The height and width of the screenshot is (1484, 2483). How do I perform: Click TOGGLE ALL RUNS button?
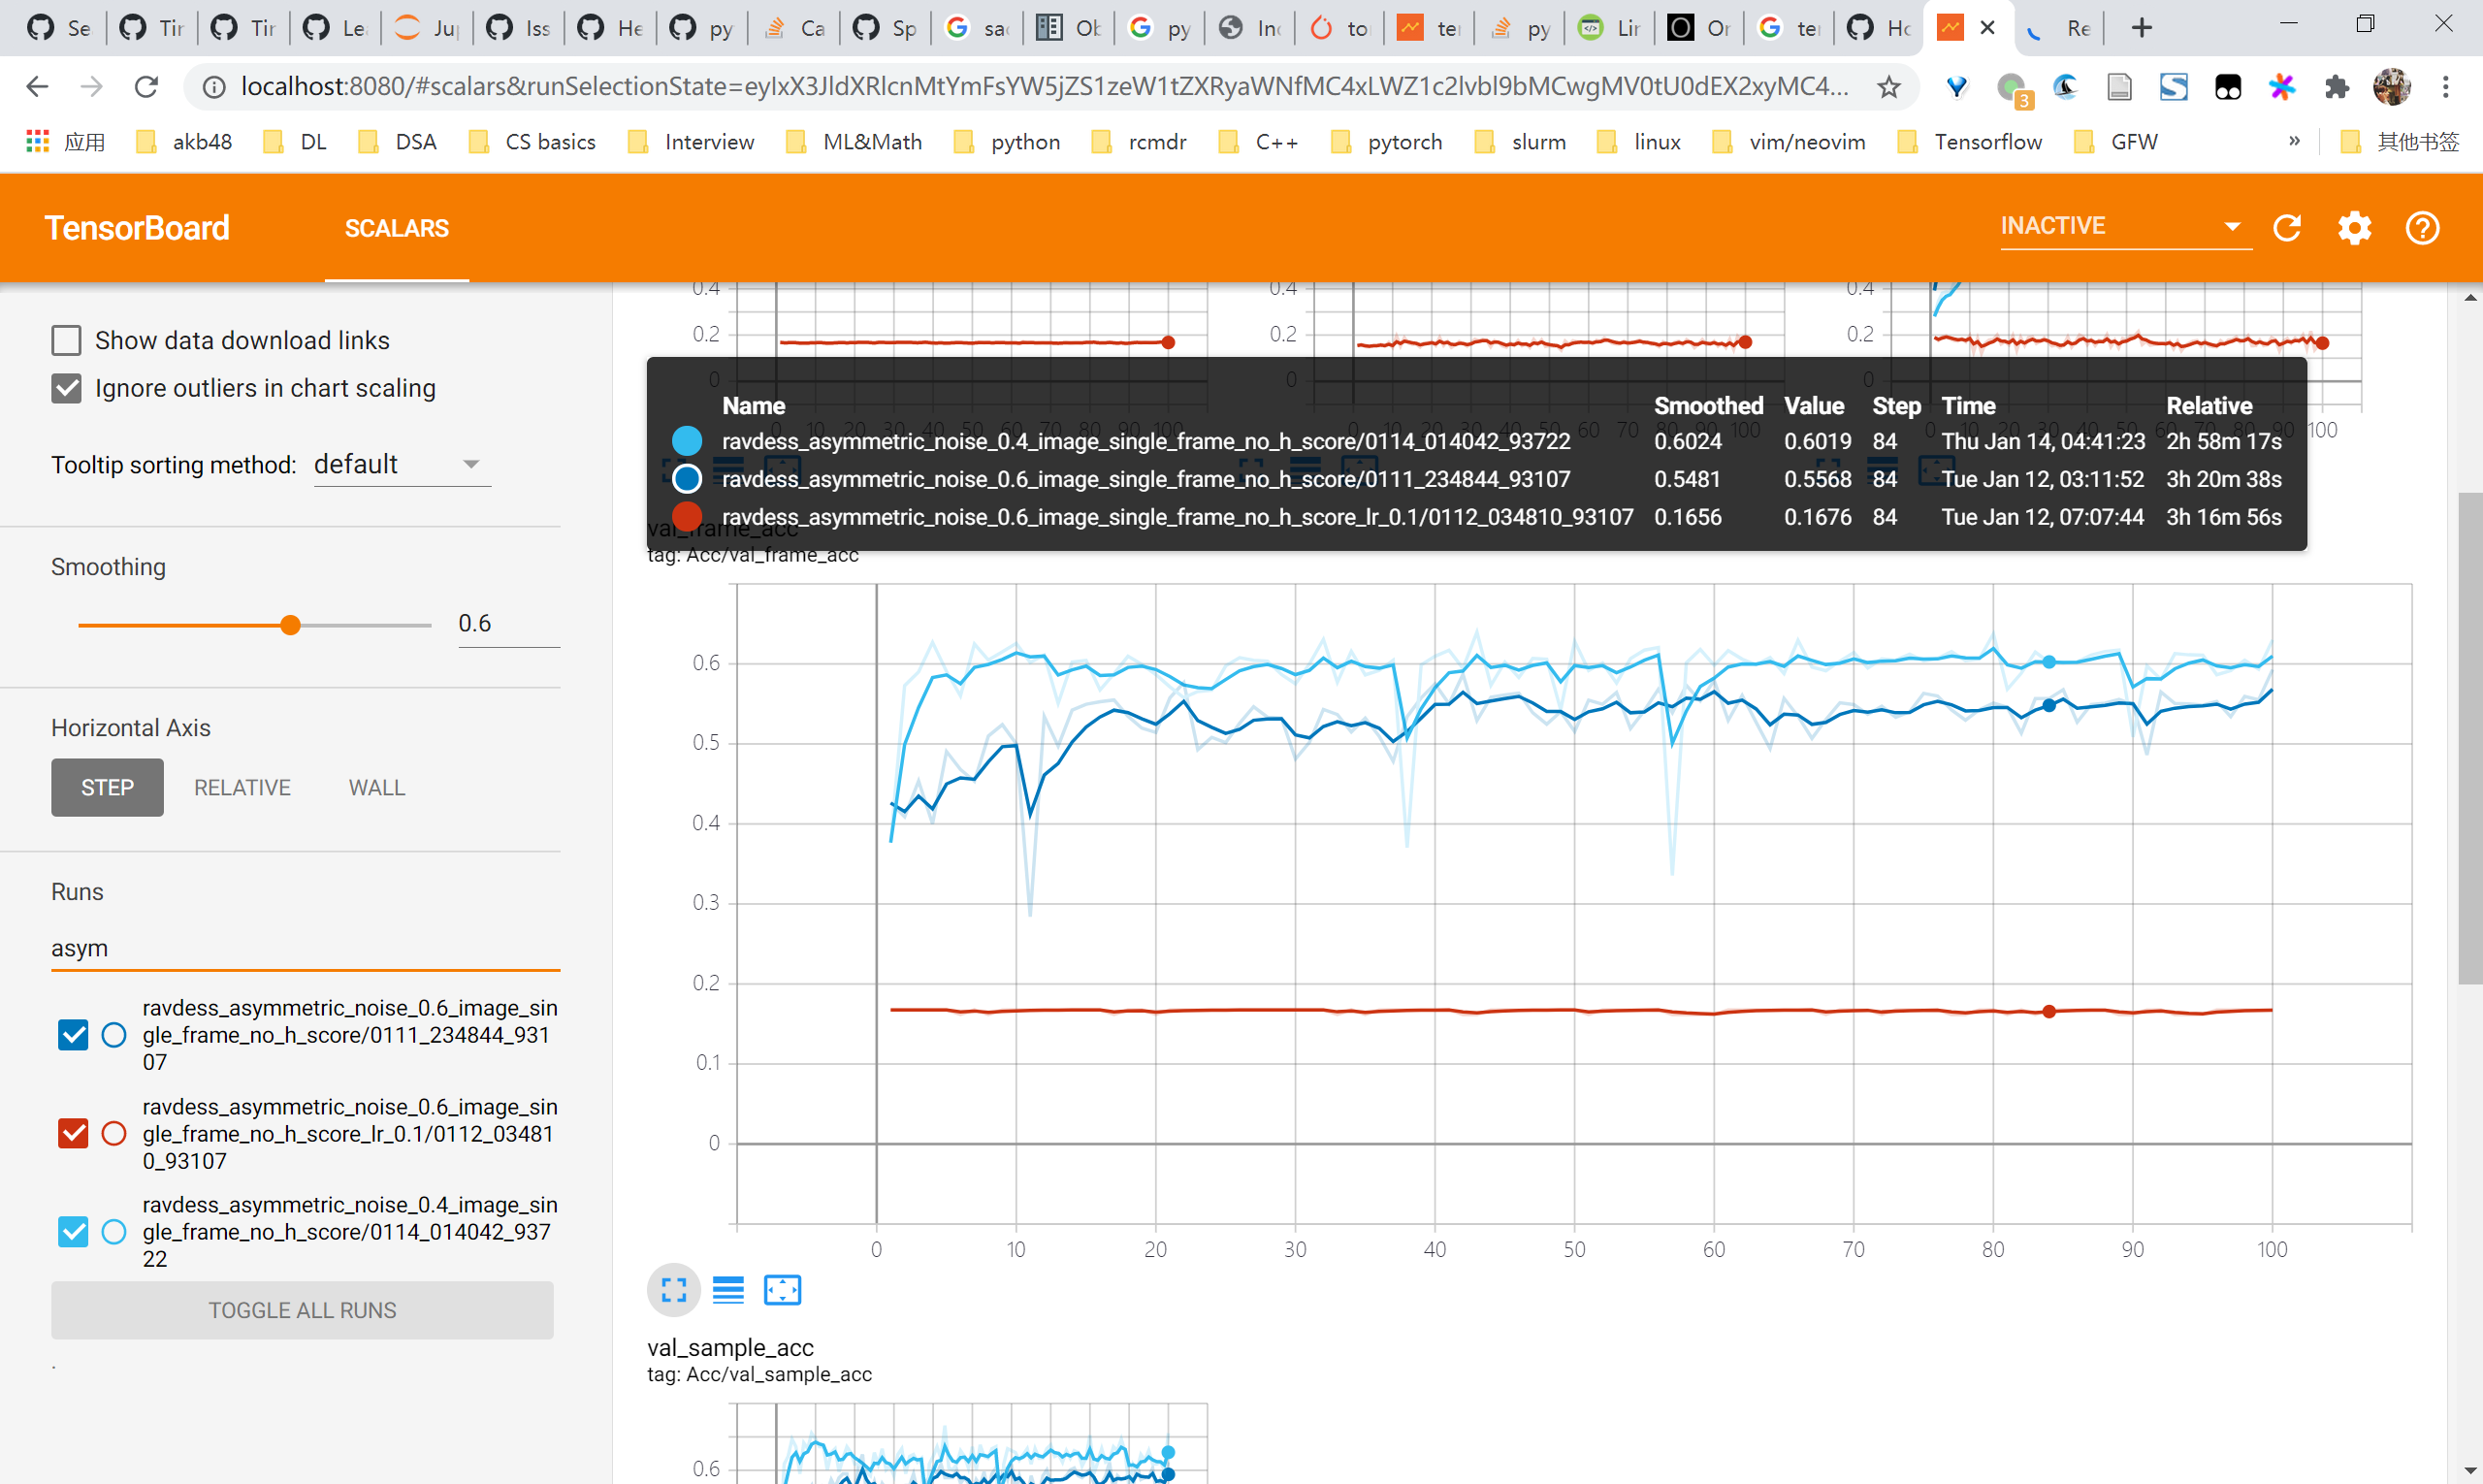click(302, 1310)
